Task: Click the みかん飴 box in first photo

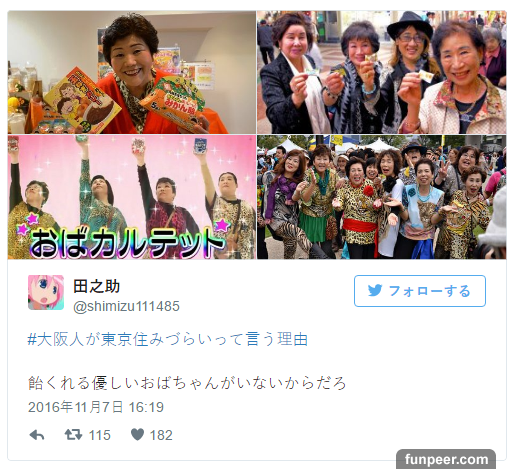Action: (173, 103)
